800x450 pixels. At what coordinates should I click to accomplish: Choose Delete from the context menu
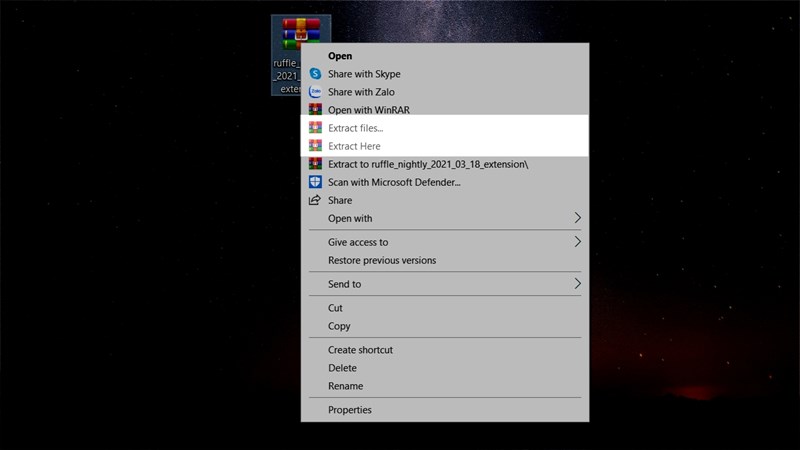click(x=445, y=368)
